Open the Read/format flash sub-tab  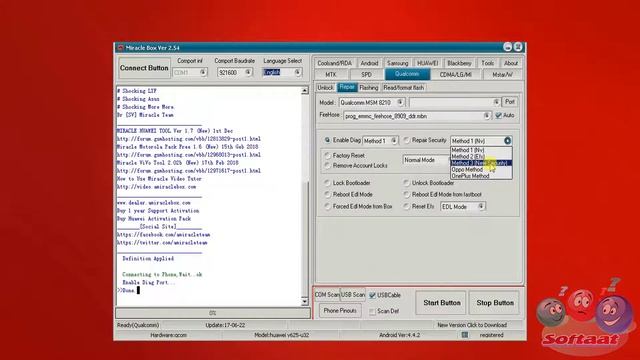click(x=404, y=87)
